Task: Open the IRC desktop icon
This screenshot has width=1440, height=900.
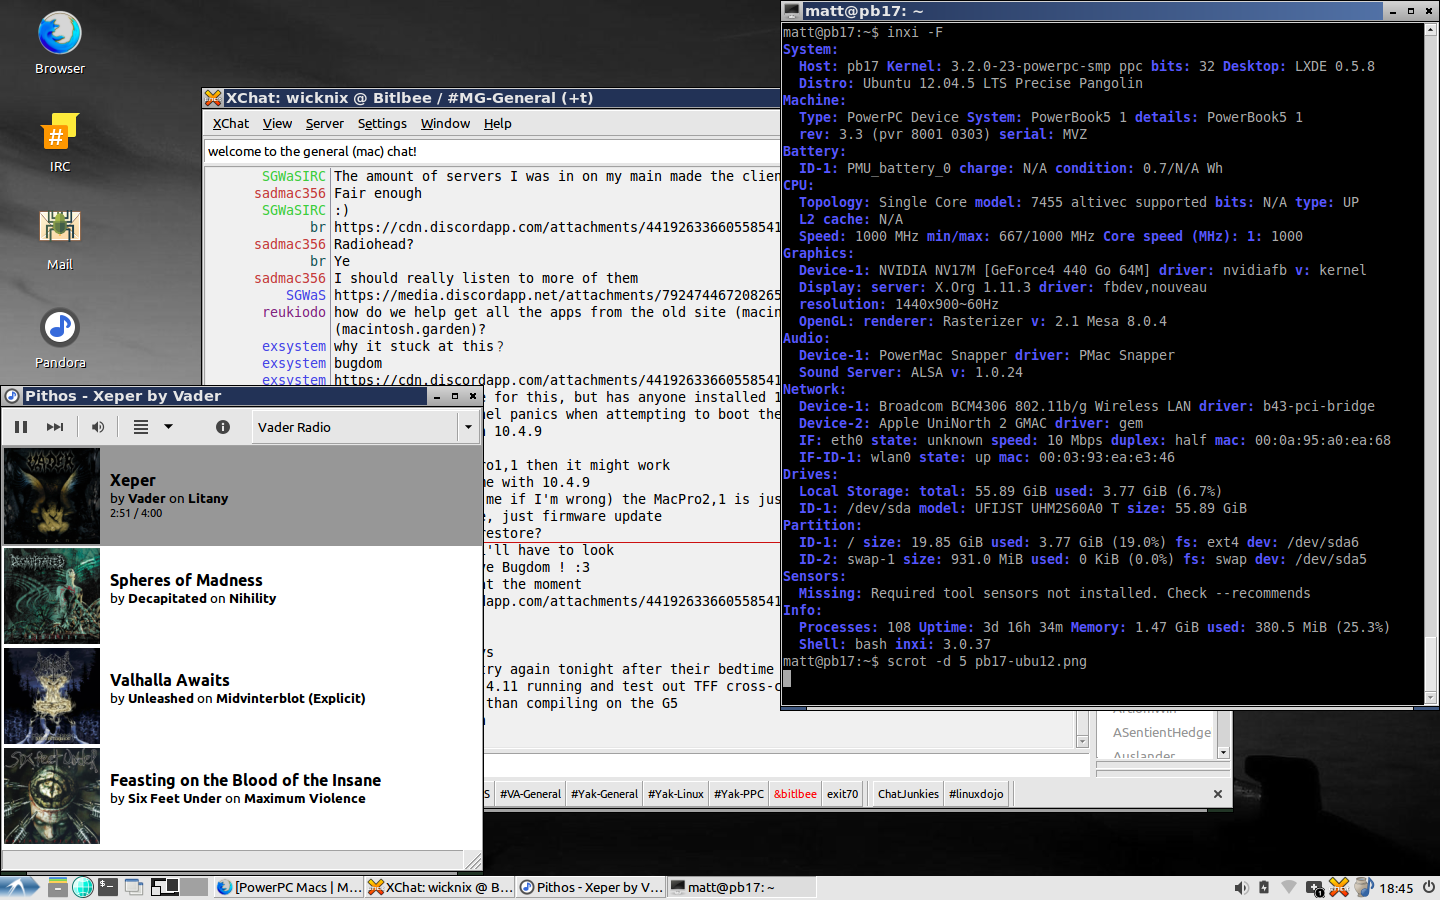Action: coord(60,142)
